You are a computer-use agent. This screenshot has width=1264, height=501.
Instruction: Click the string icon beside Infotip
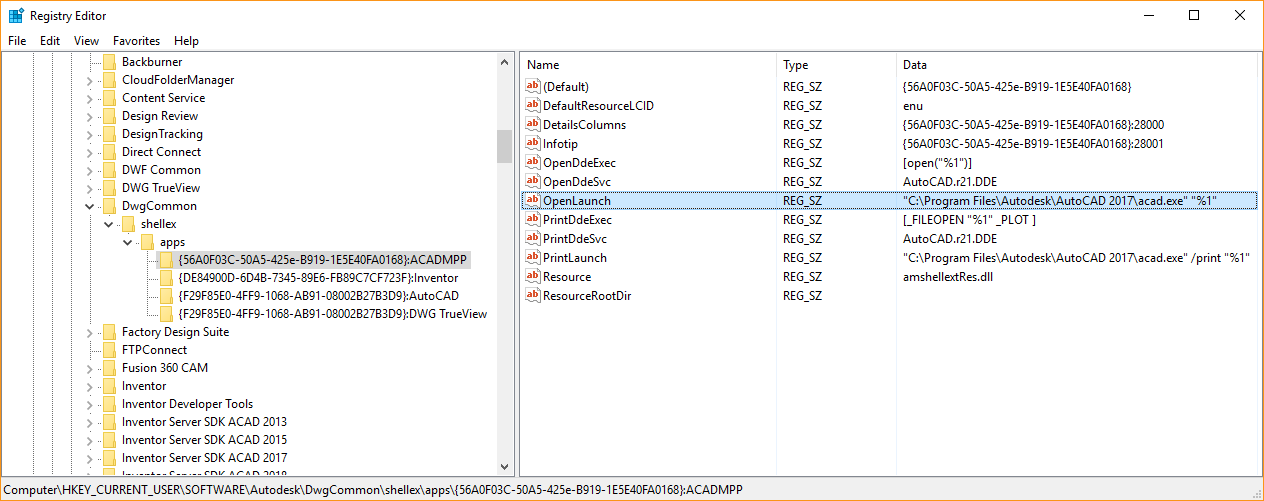[532, 144]
